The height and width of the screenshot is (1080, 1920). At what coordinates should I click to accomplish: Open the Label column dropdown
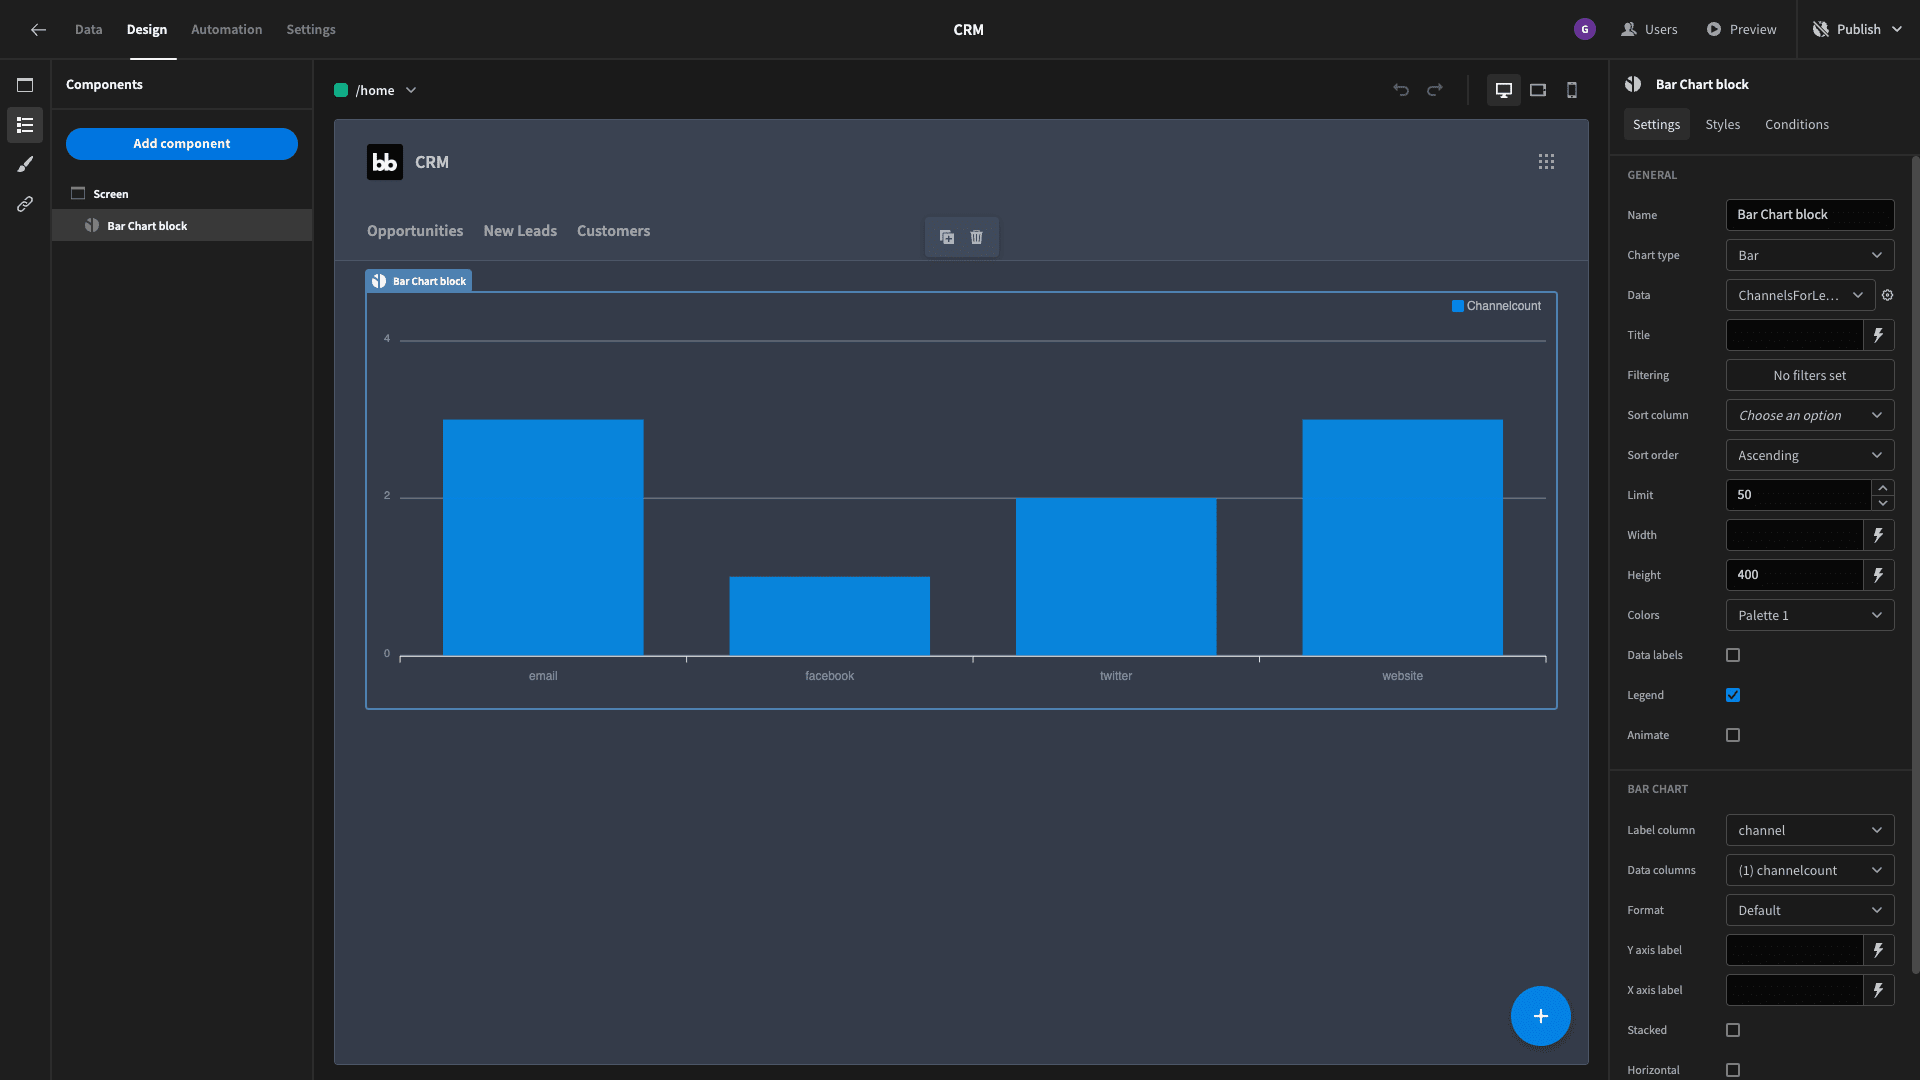pyautogui.click(x=1810, y=830)
